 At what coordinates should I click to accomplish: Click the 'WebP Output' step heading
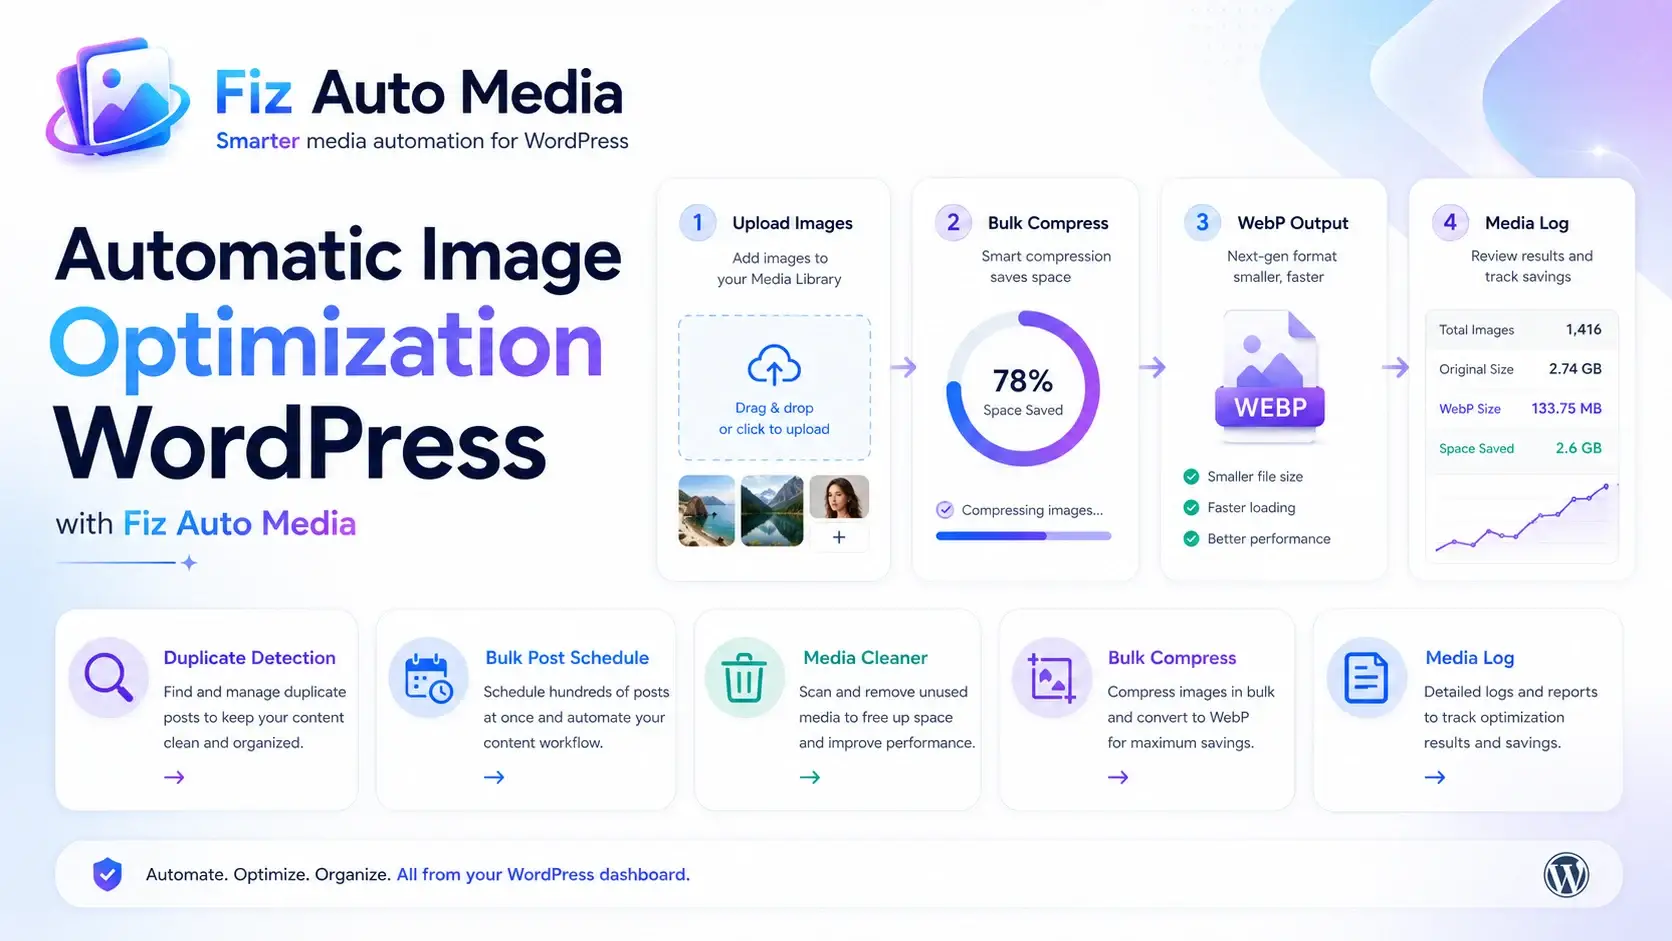coord(1293,223)
